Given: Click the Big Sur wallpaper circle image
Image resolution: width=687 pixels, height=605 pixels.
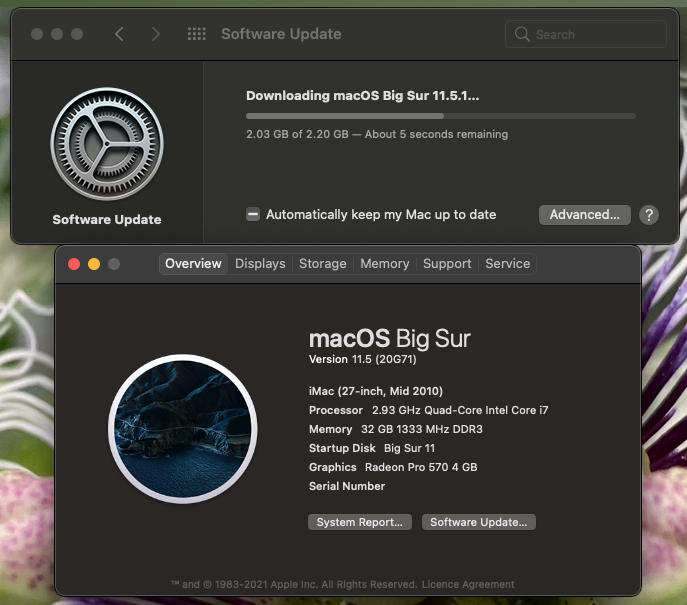Looking at the screenshot, I should pos(182,428).
